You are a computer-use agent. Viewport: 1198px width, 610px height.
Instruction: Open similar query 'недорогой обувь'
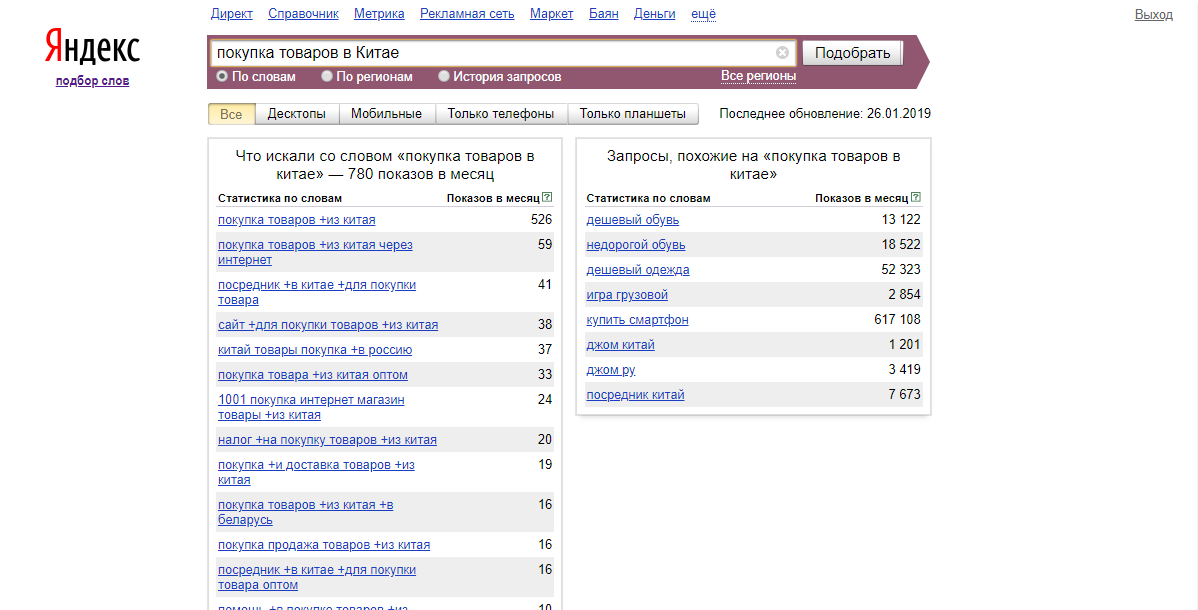[x=636, y=245]
